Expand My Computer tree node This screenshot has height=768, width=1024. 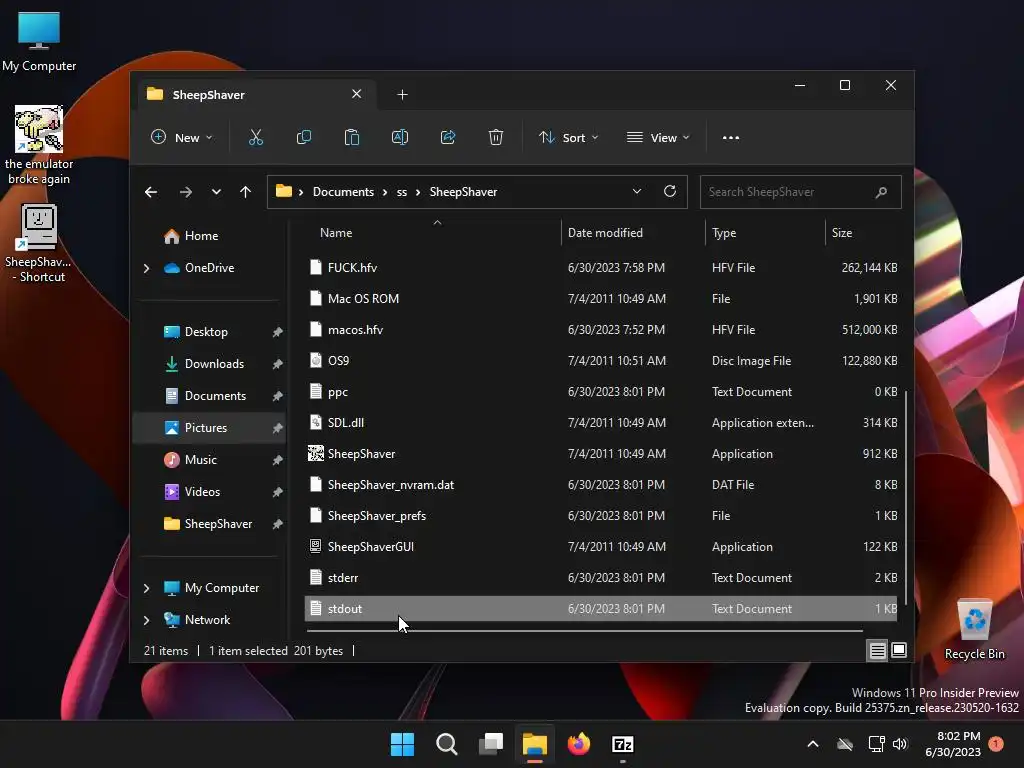146,588
